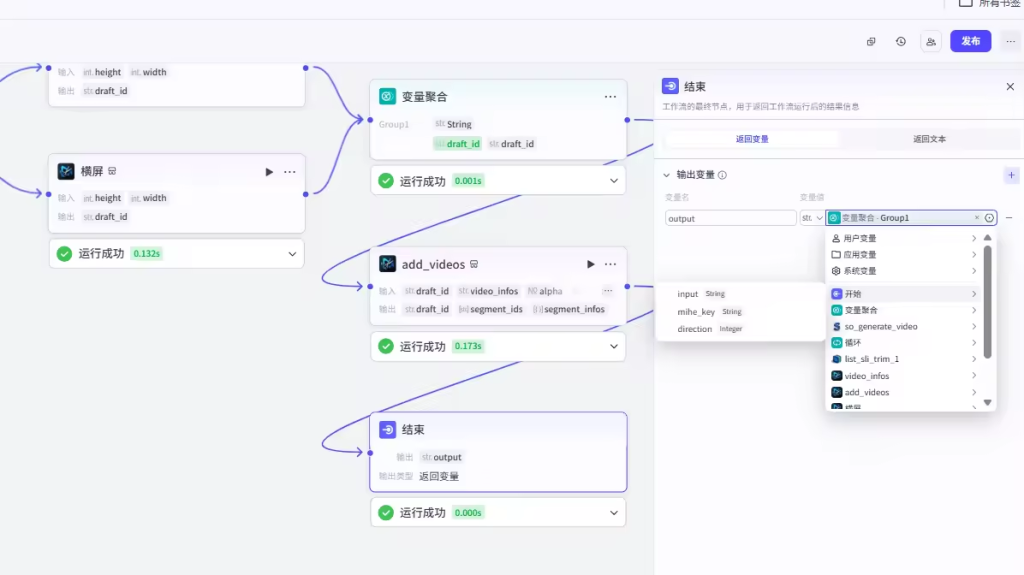
Task: Click the output variable name field
Action: pos(730,218)
